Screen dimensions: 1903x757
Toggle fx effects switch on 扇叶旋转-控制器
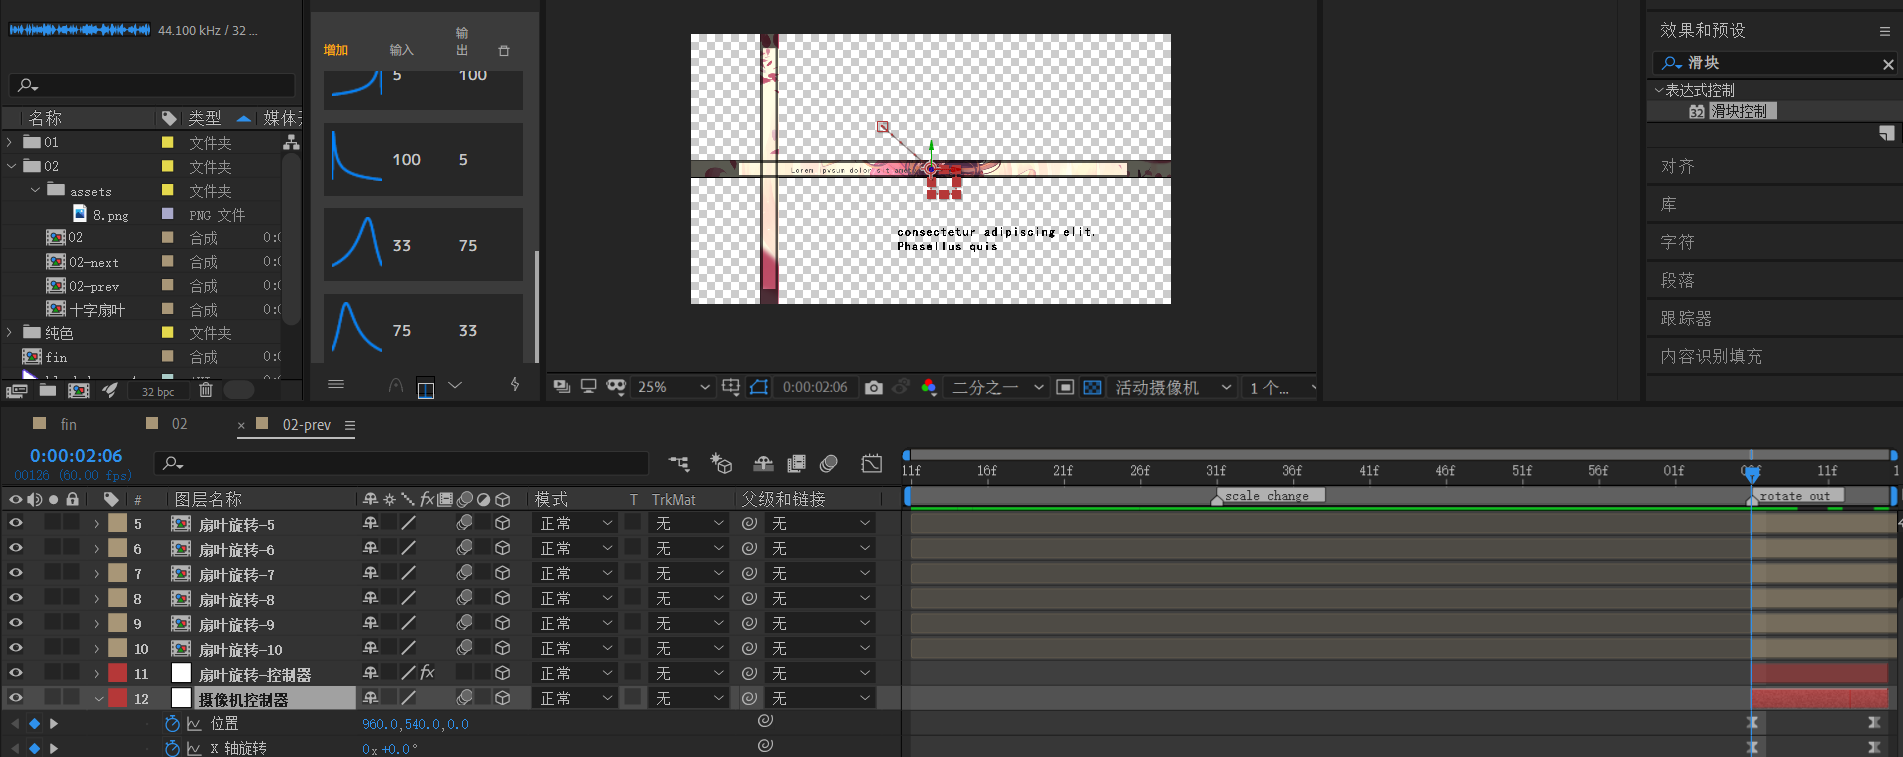pos(427,672)
